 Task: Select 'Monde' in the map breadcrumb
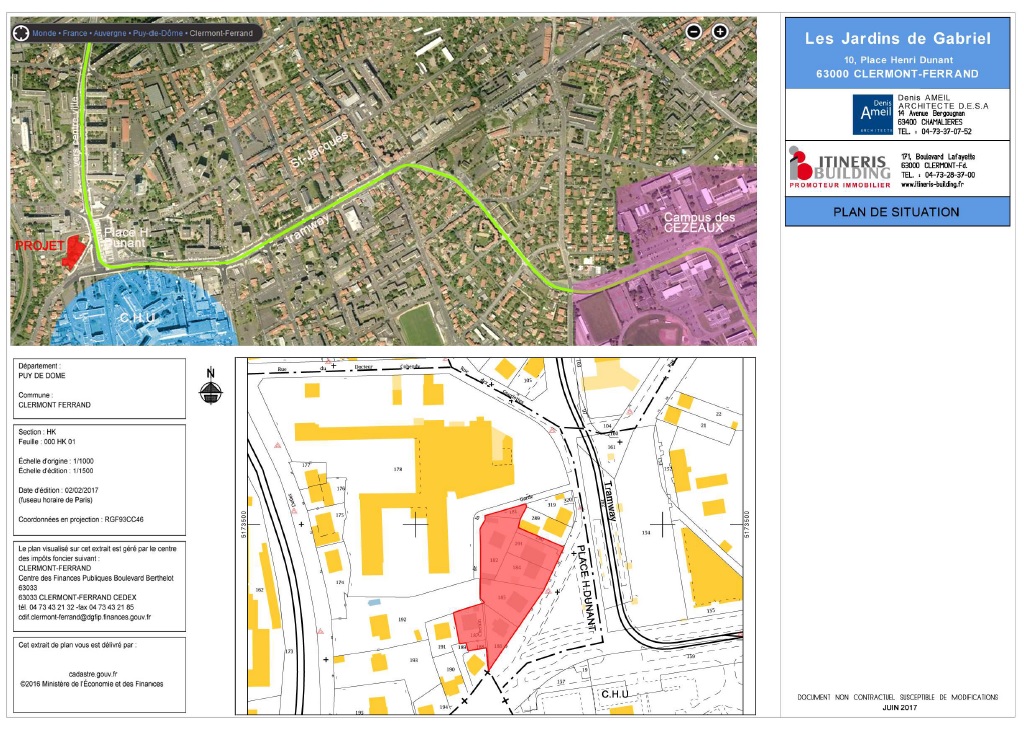(x=44, y=33)
